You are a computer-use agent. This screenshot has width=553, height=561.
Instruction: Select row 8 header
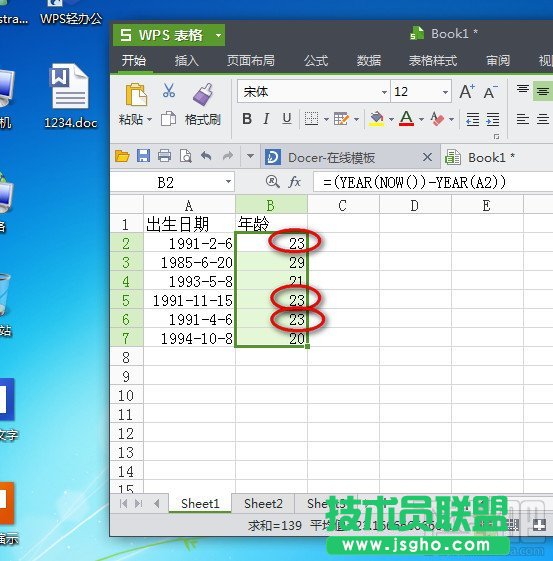tap(126, 357)
